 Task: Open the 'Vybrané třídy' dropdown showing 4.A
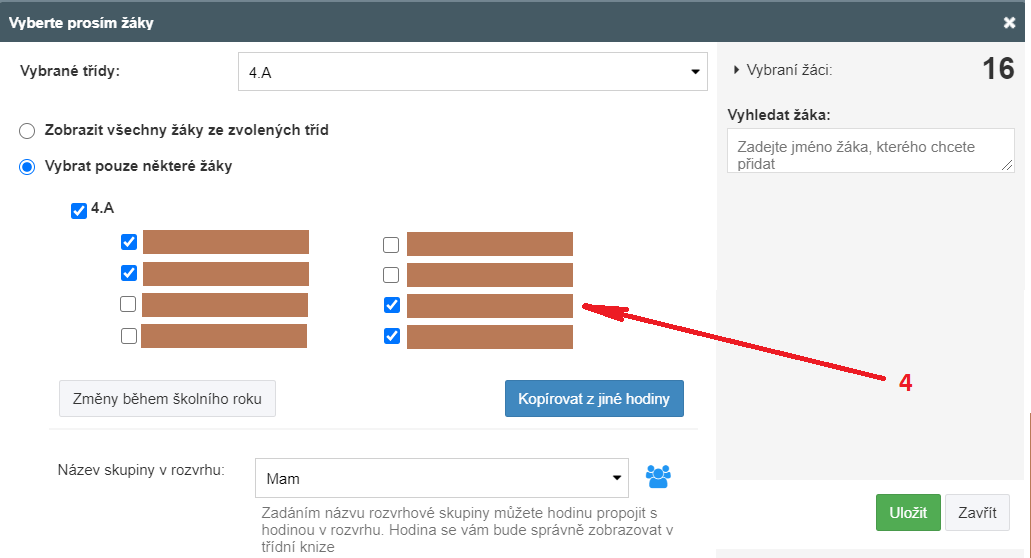tap(473, 72)
